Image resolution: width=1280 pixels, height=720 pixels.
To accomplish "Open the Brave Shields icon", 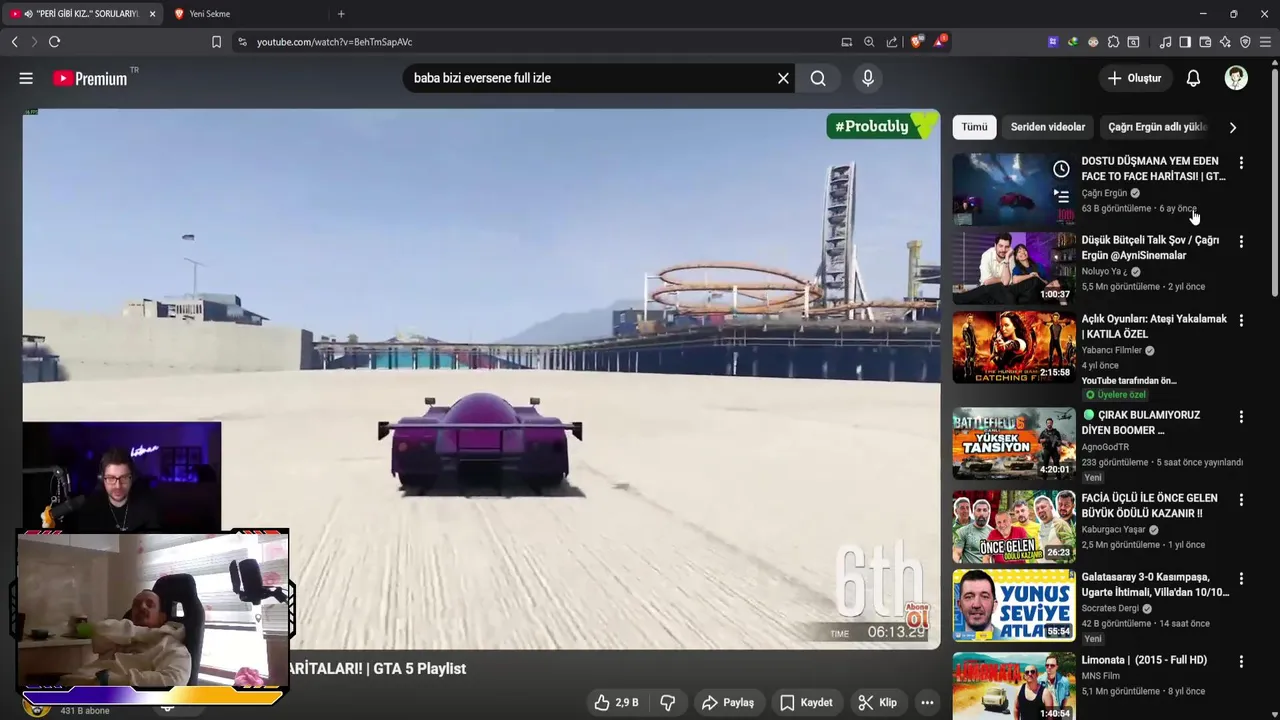I will [916, 42].
